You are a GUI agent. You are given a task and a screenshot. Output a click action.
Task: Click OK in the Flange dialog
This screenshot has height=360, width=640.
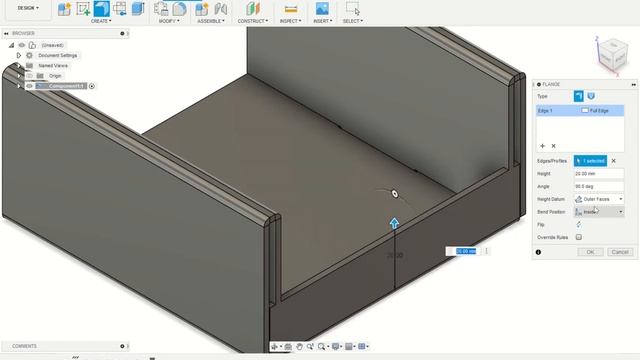pyautogui.click(x=590, y=252)
